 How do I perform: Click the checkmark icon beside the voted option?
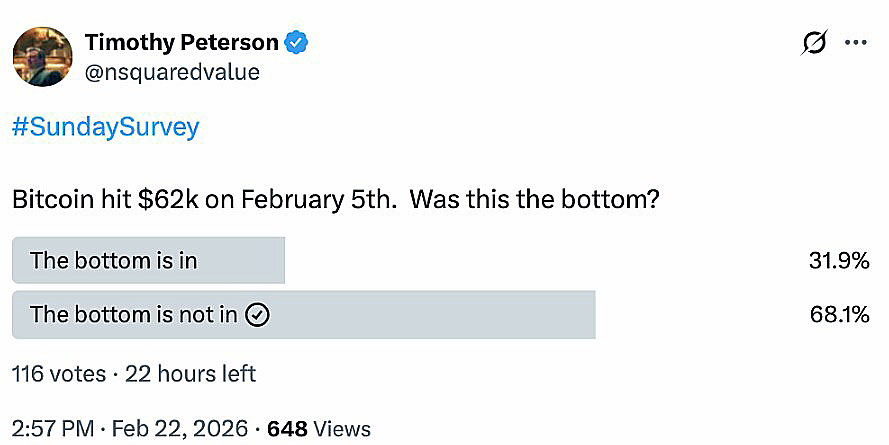point(258,315)
